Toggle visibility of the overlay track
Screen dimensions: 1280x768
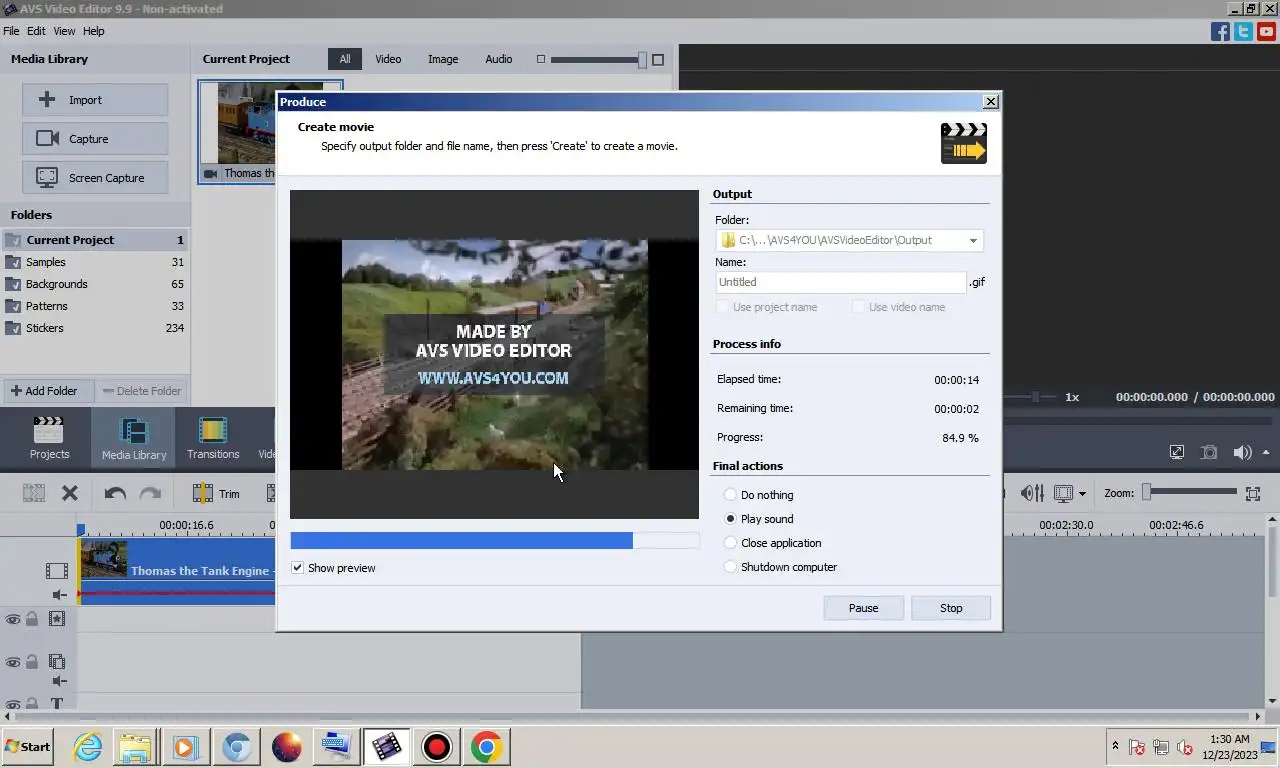pos(13,661)
